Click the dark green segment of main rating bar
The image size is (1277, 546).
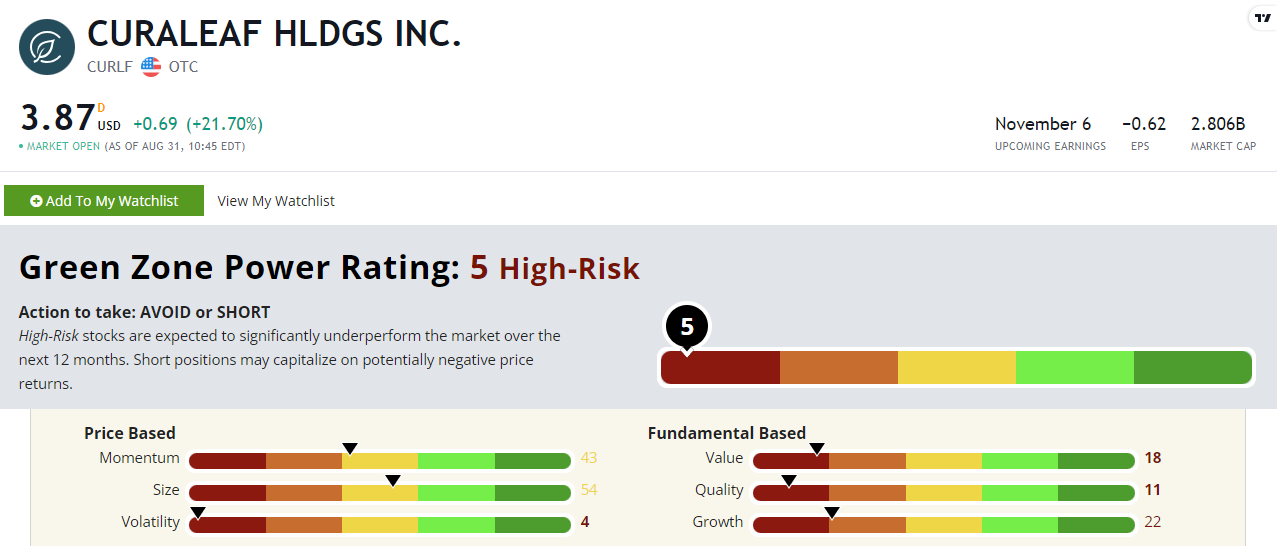point(1192,368)
